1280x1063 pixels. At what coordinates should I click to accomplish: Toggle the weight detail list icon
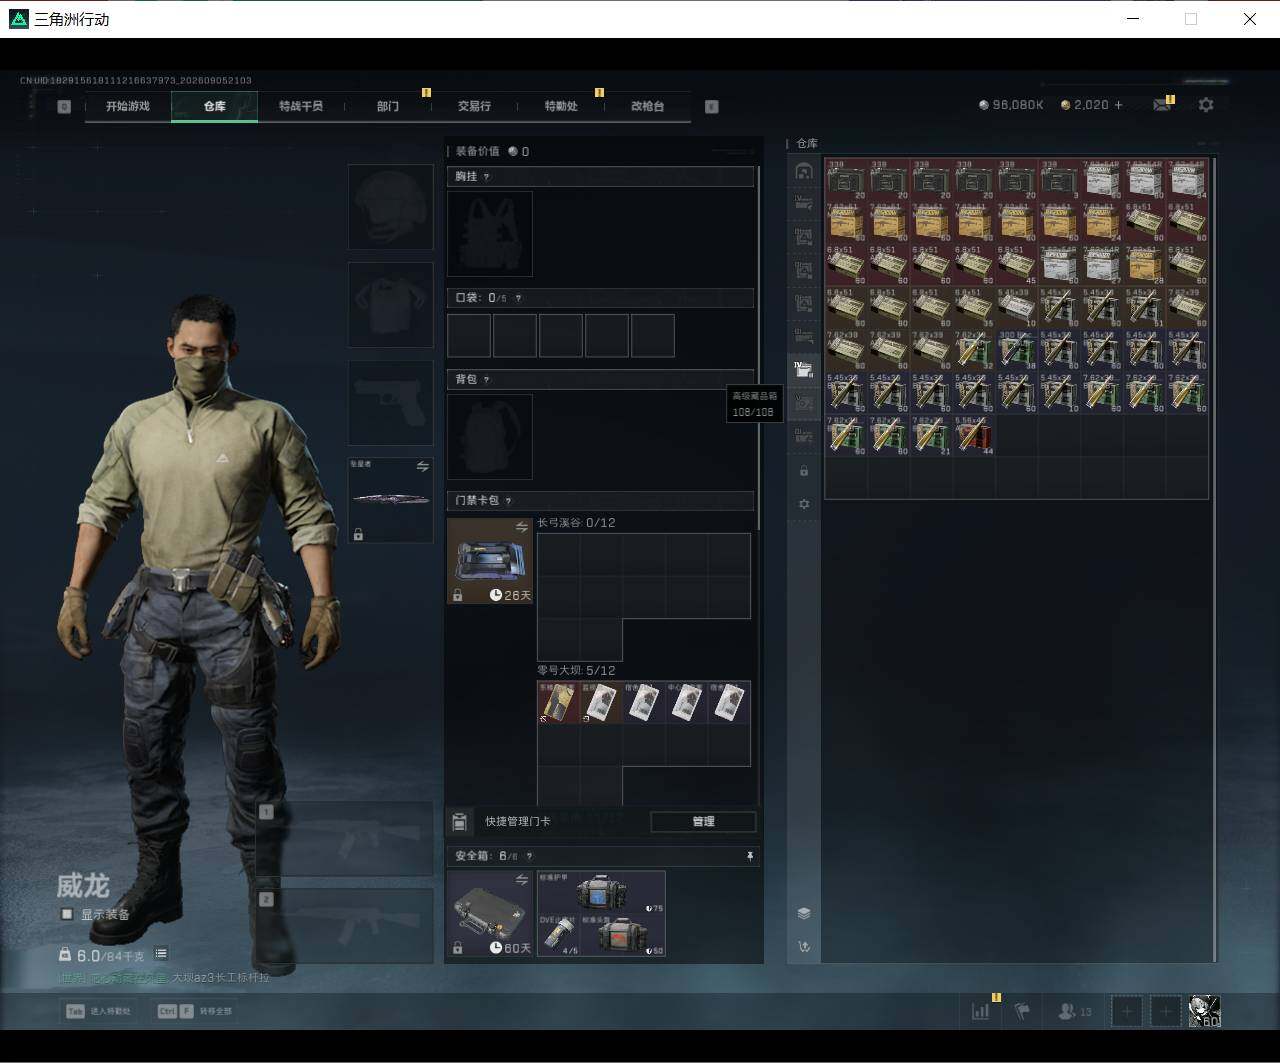161,954
